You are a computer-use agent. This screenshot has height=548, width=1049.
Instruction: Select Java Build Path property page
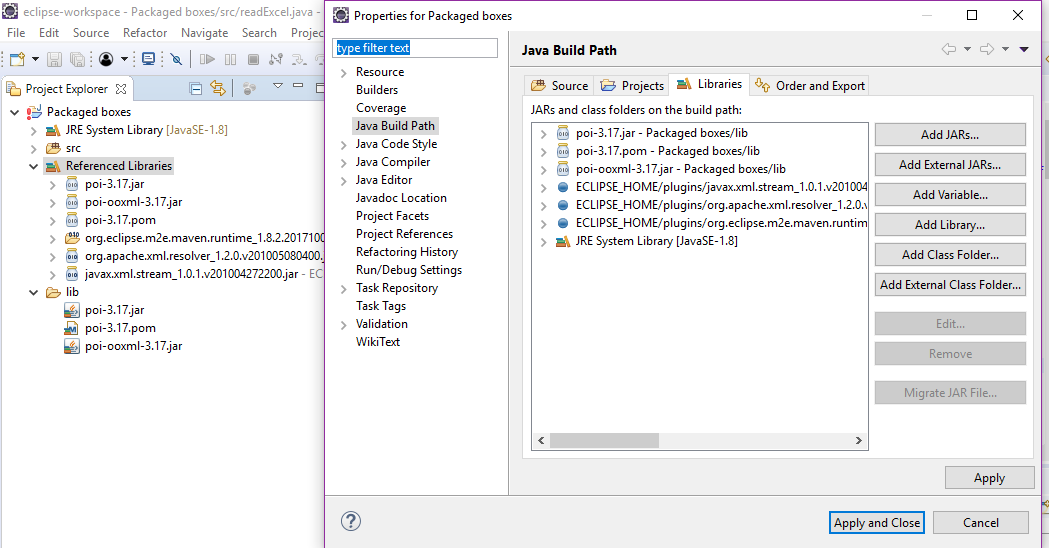click(x=395, y=126)
